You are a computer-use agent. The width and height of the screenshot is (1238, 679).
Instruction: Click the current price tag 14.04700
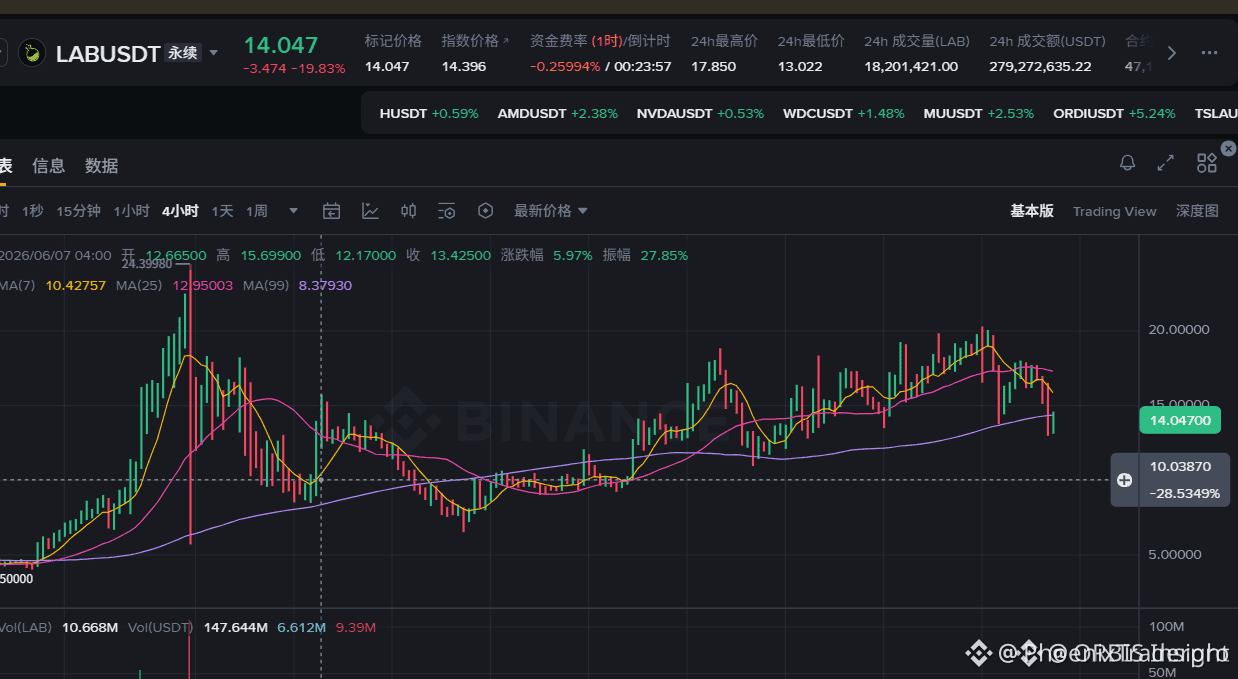click(1180, 421)
